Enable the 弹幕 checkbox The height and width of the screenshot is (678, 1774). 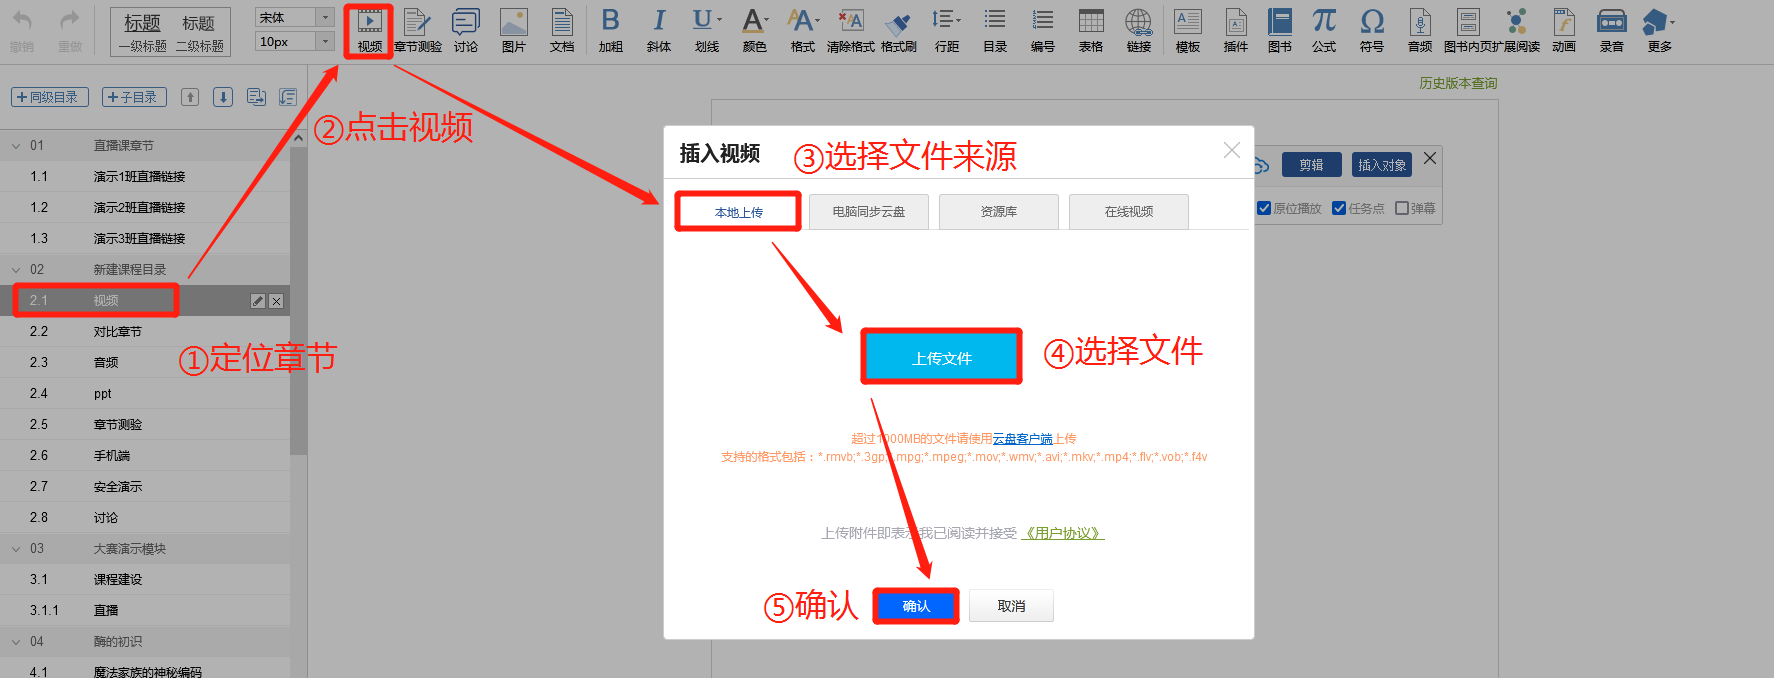point(1402,208)
